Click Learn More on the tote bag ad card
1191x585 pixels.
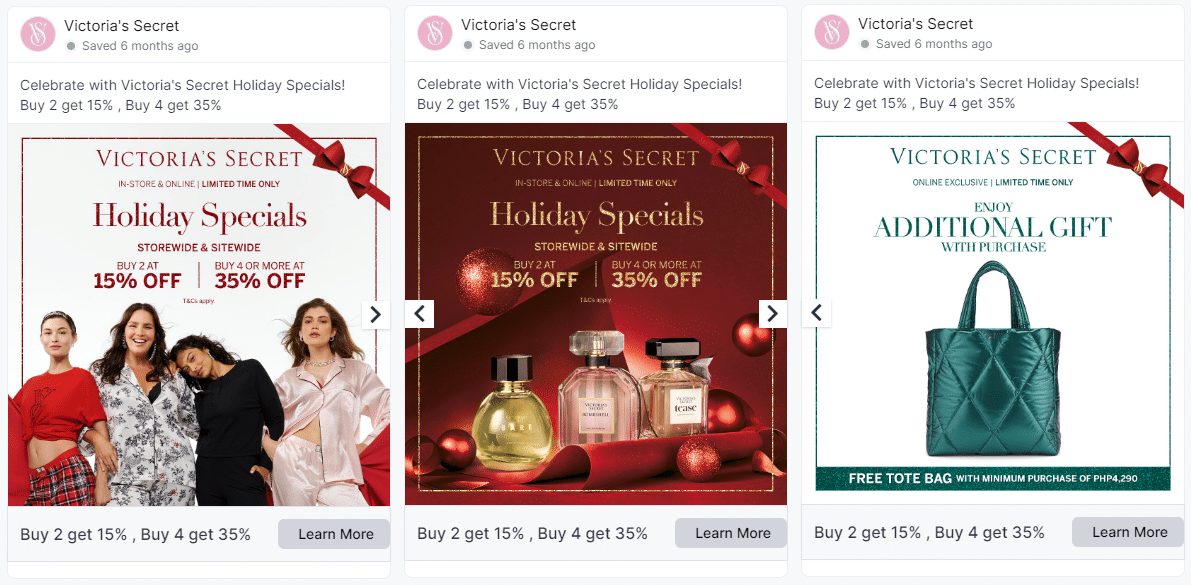point(1129,532)
